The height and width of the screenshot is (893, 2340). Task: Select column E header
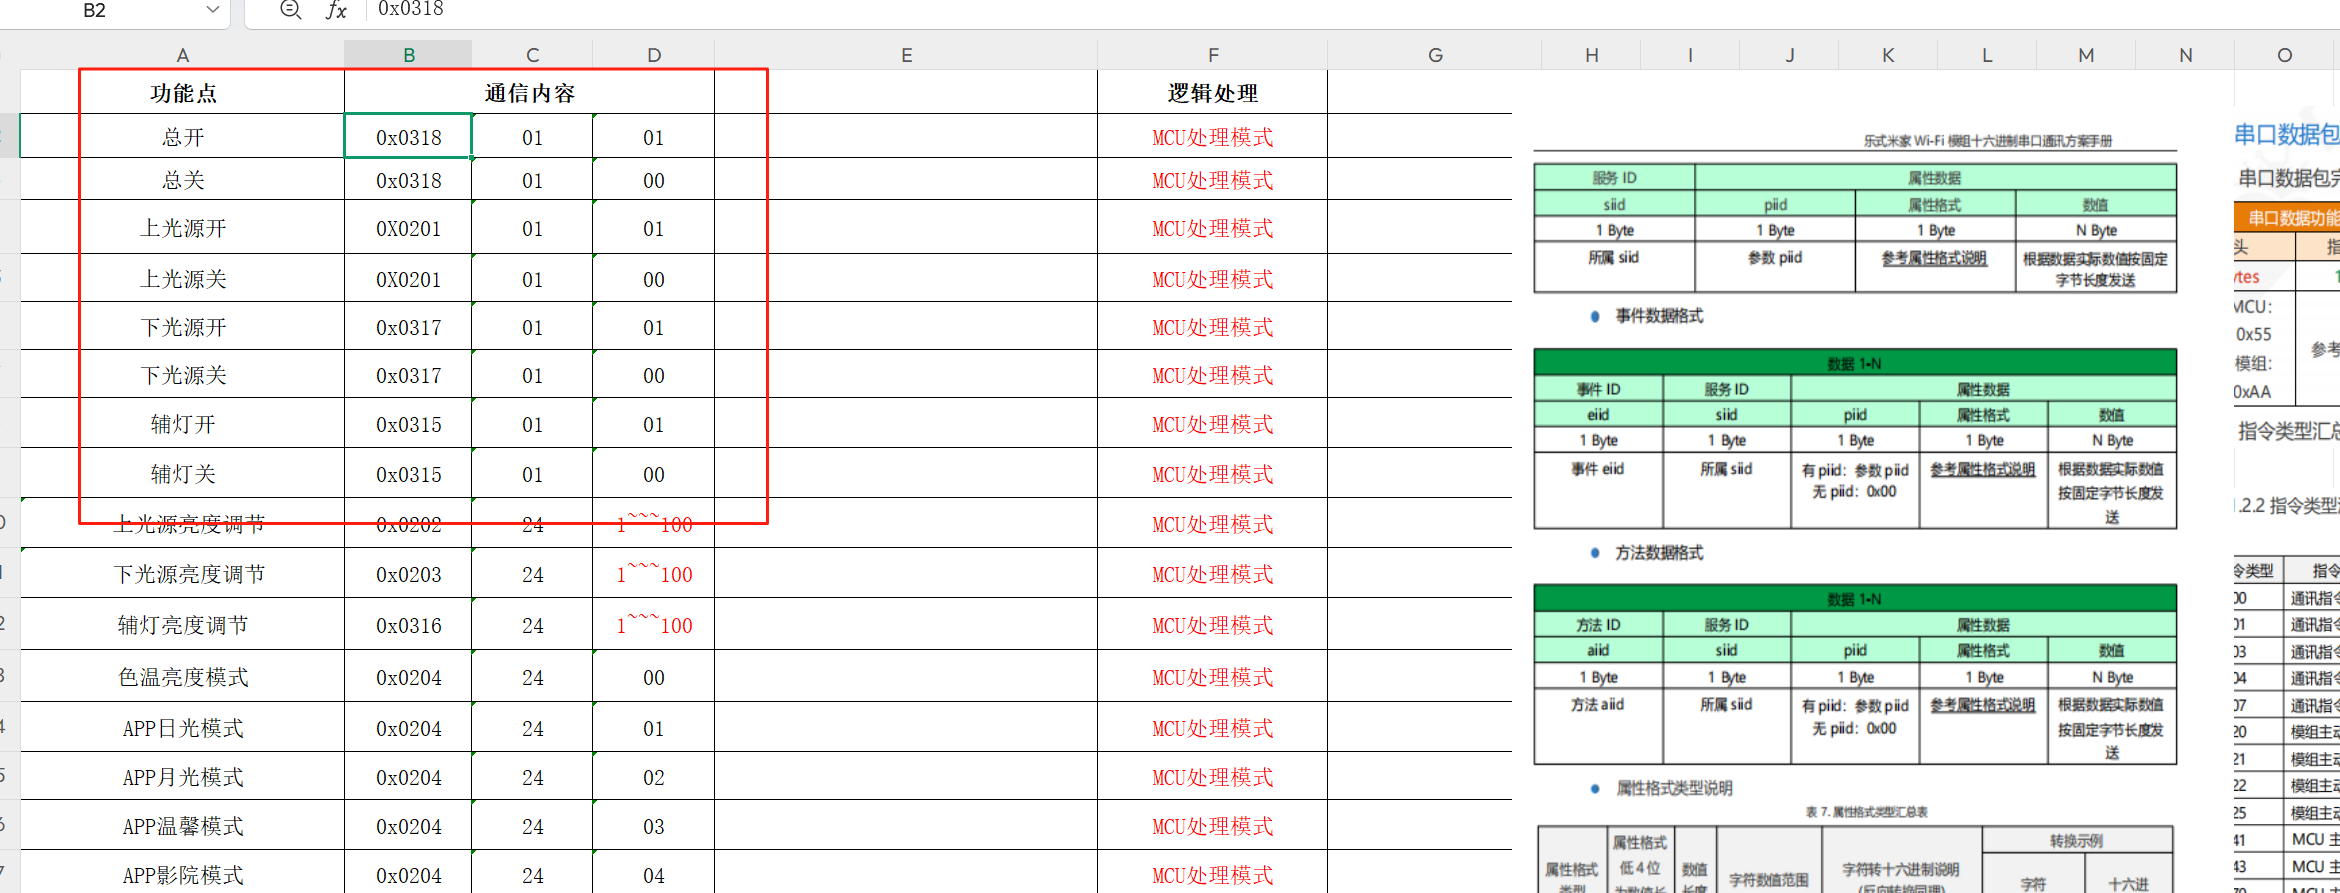pyautogui.click(x=906, y=55)
